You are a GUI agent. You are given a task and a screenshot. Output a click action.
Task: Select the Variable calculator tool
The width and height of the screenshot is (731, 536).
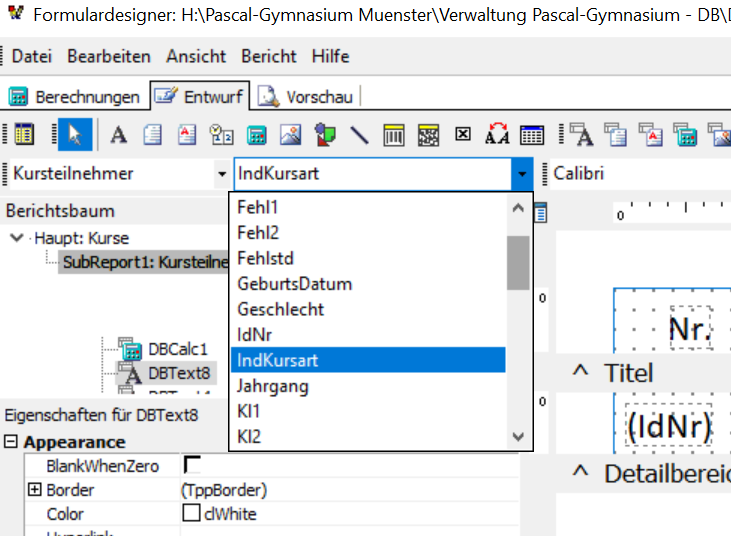pos(256,135)
